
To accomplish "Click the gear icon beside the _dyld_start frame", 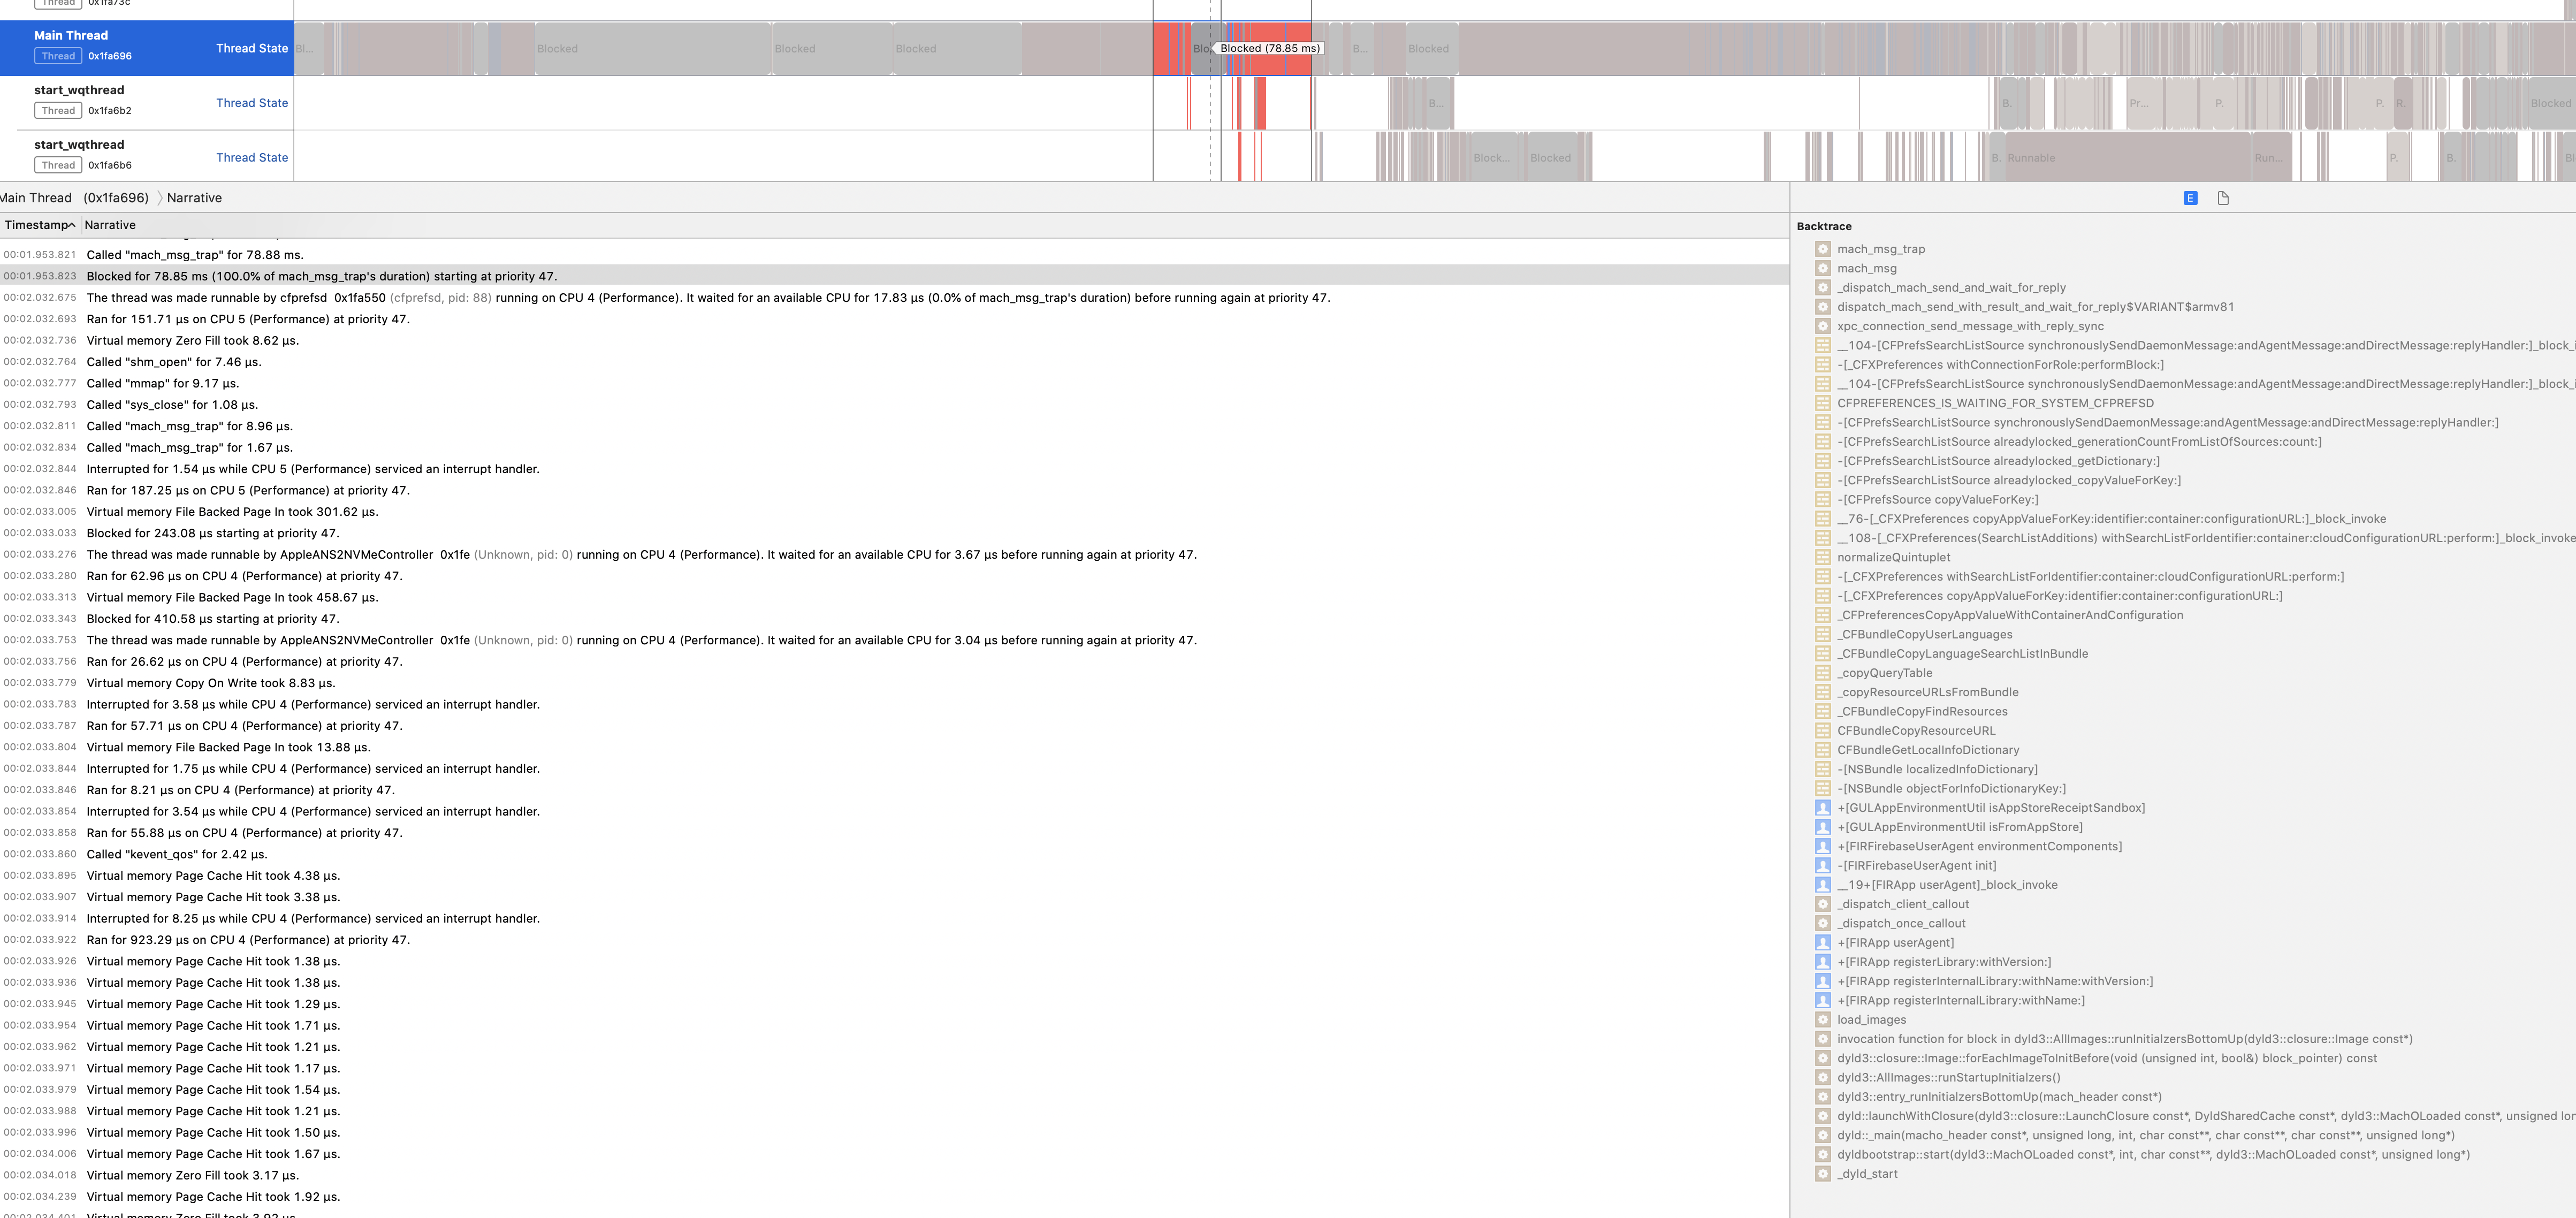I will (1824, 1173).
